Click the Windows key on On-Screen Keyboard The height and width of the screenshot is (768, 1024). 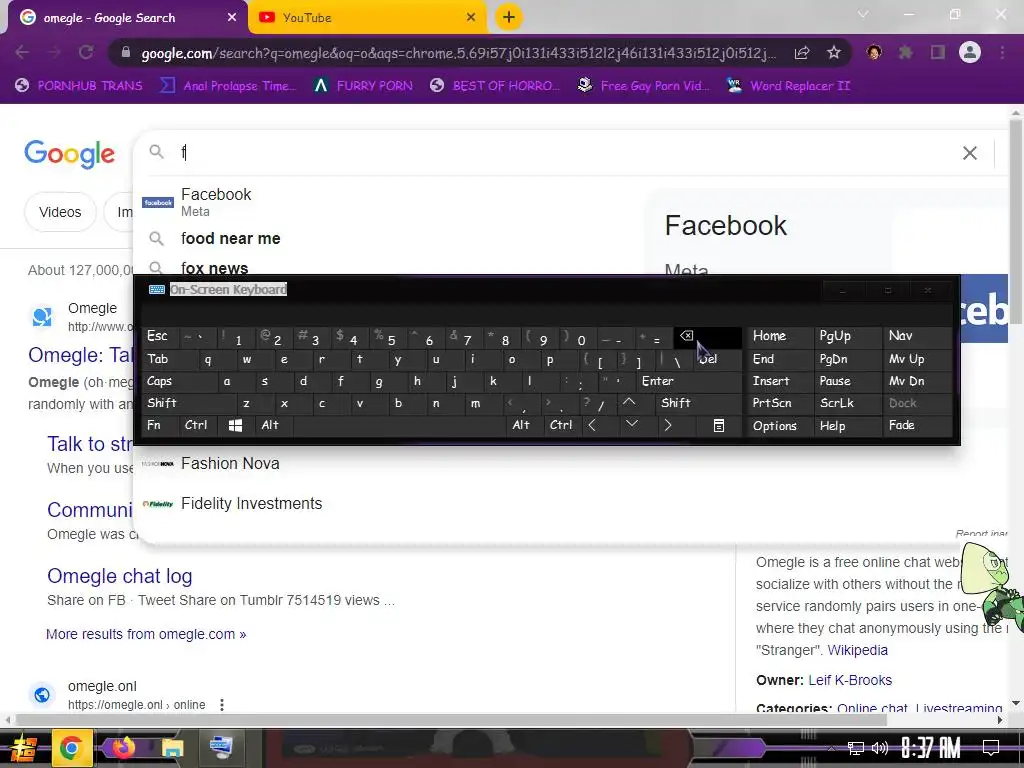(236, 426)
